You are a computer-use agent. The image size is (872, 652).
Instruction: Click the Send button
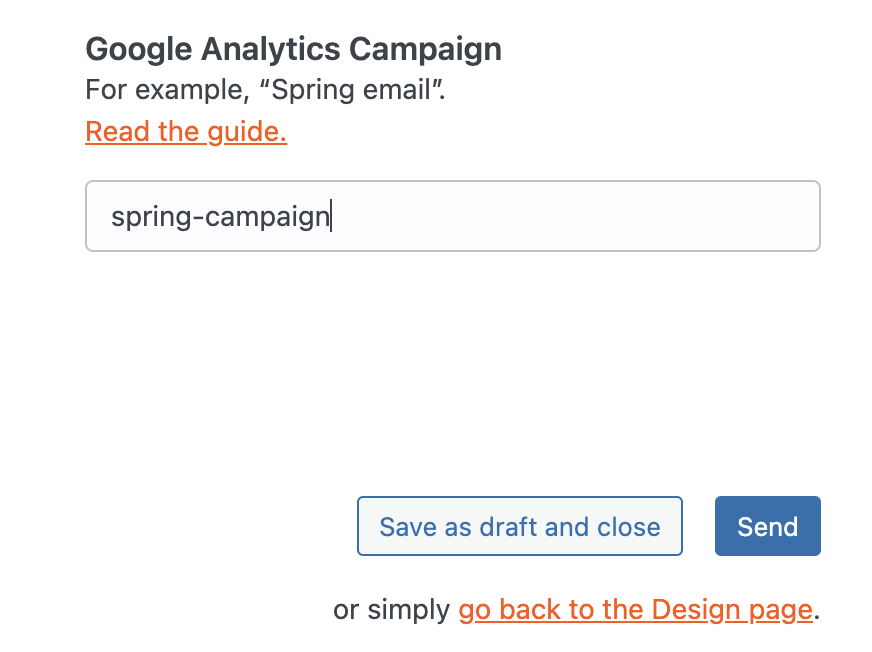point(767,526)
